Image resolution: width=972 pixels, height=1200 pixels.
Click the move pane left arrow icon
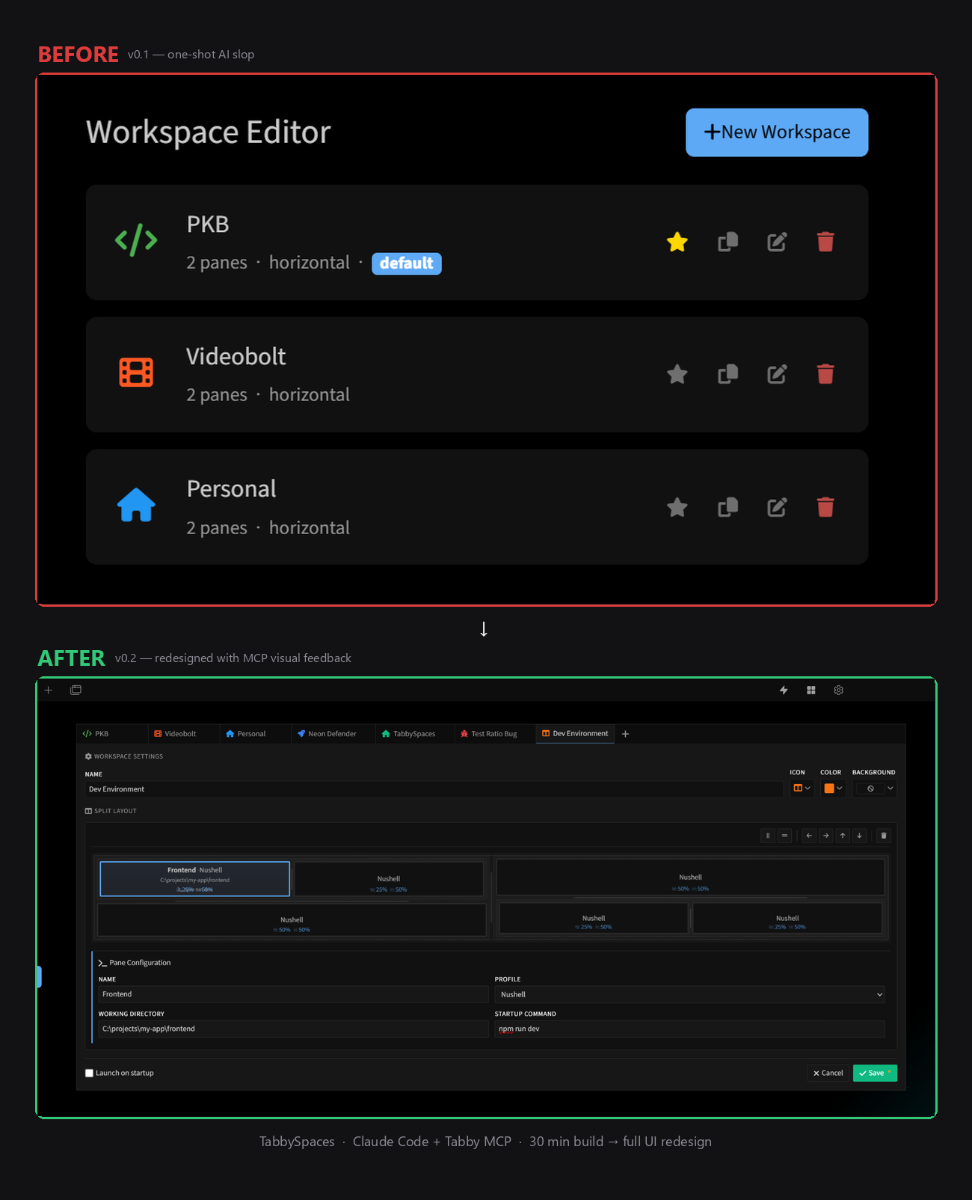809,835
